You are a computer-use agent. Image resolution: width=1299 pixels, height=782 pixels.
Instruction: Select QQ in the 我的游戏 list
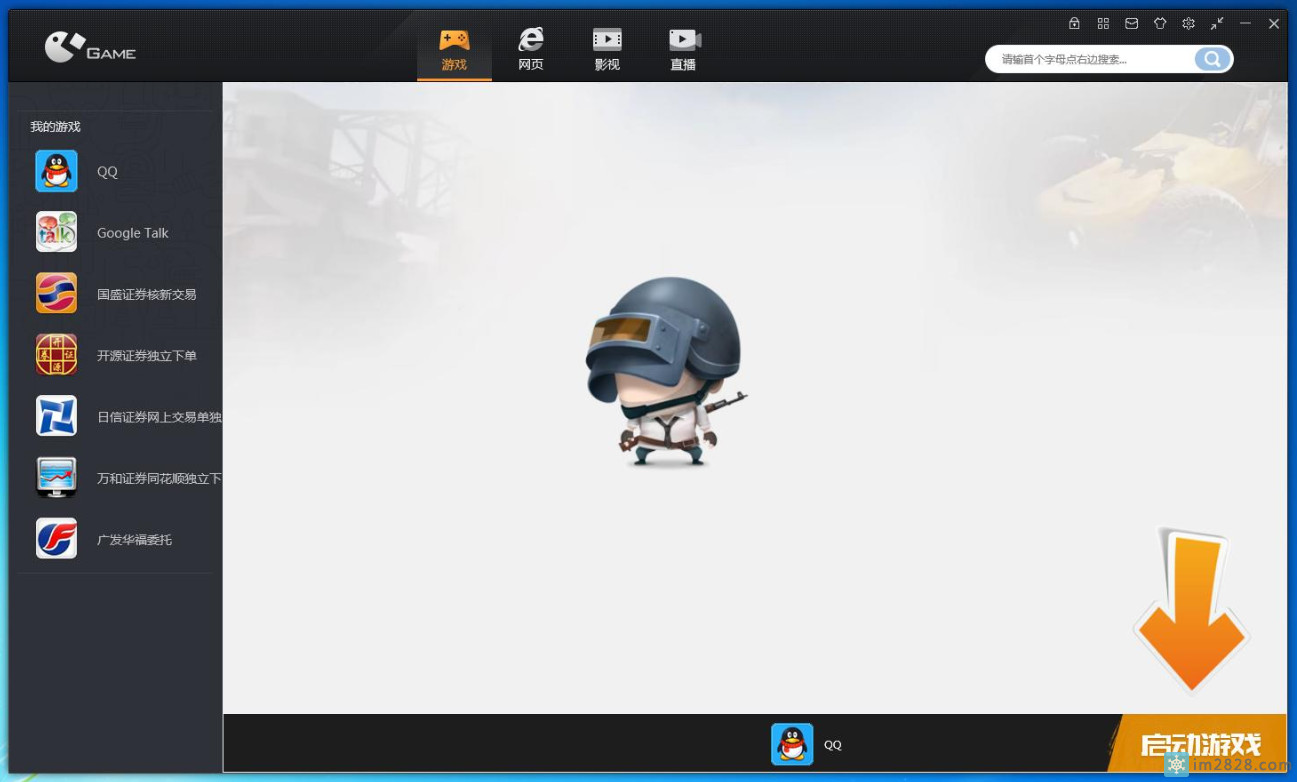[107, 172]
